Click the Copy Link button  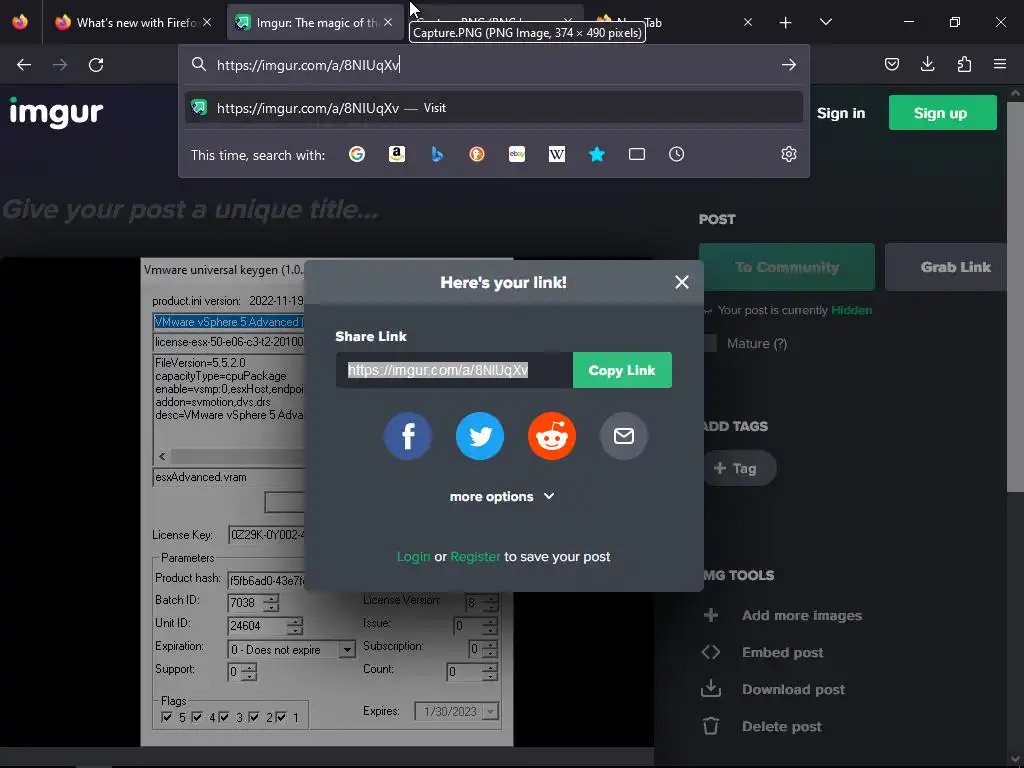coord(622,370)
